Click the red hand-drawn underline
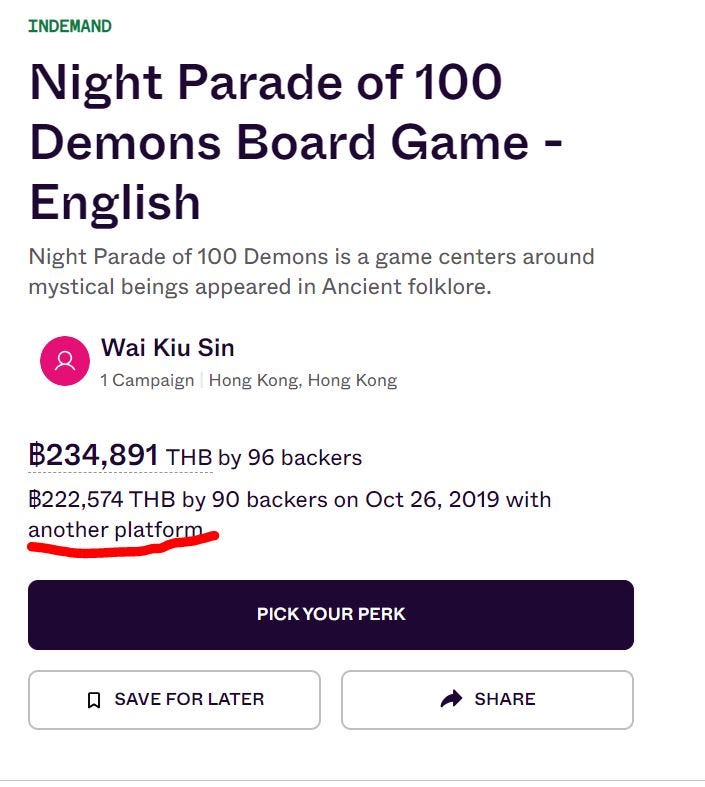705x787 pixels. (120, 547)
